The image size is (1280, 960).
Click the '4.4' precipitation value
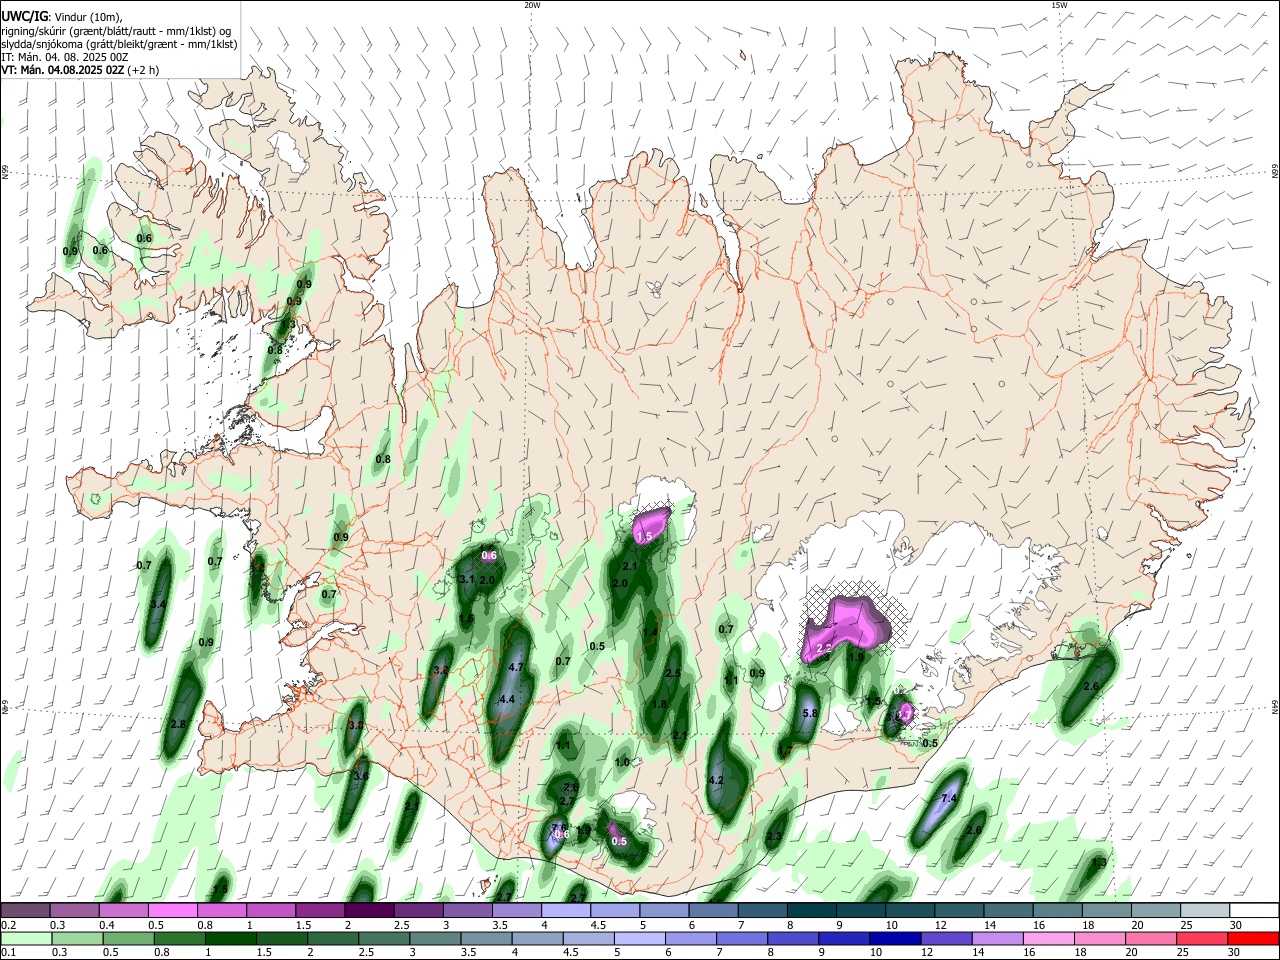click(x=506, y=699)
